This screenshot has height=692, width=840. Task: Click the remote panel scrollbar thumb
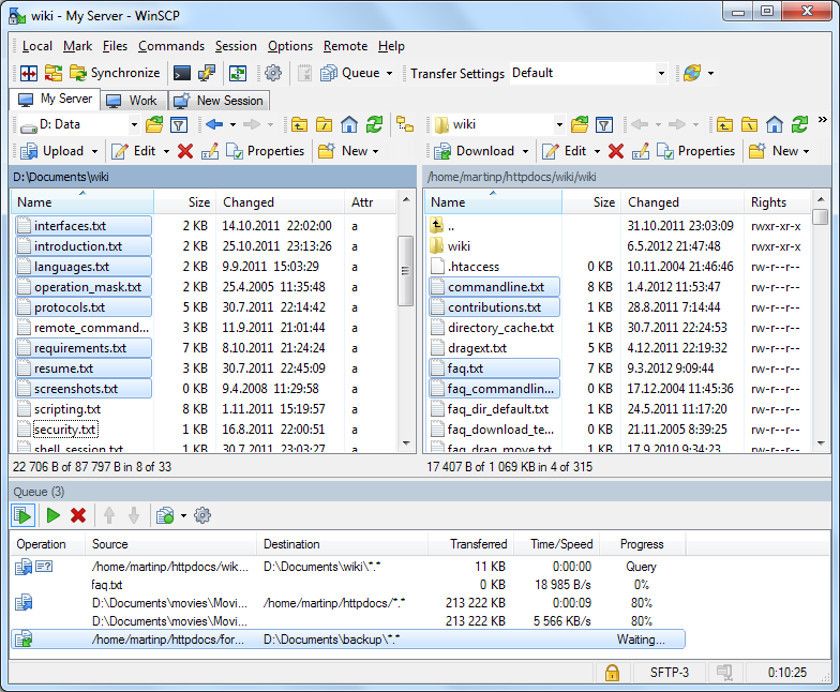point(820,216)
